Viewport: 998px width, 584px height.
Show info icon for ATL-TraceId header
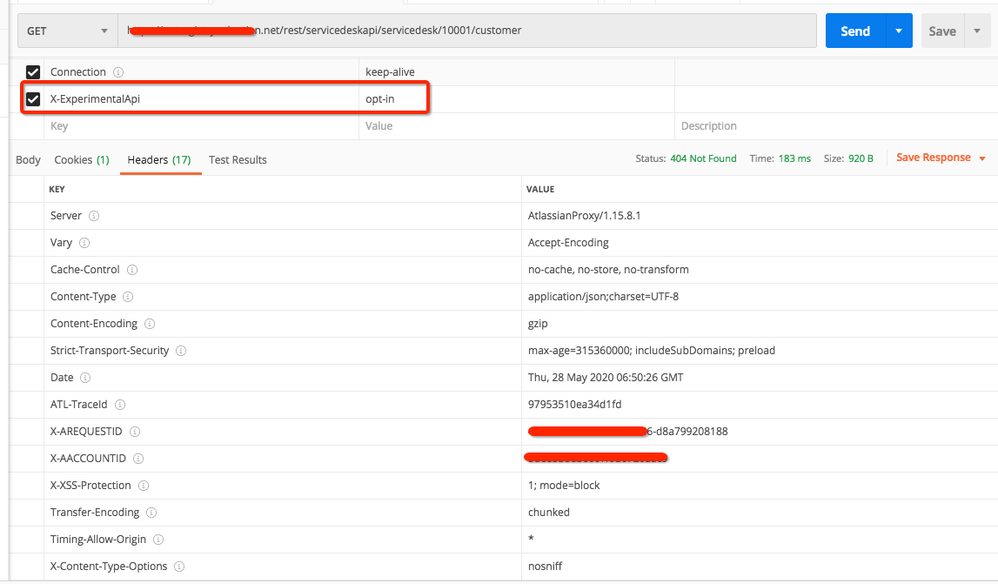[120, 404]
